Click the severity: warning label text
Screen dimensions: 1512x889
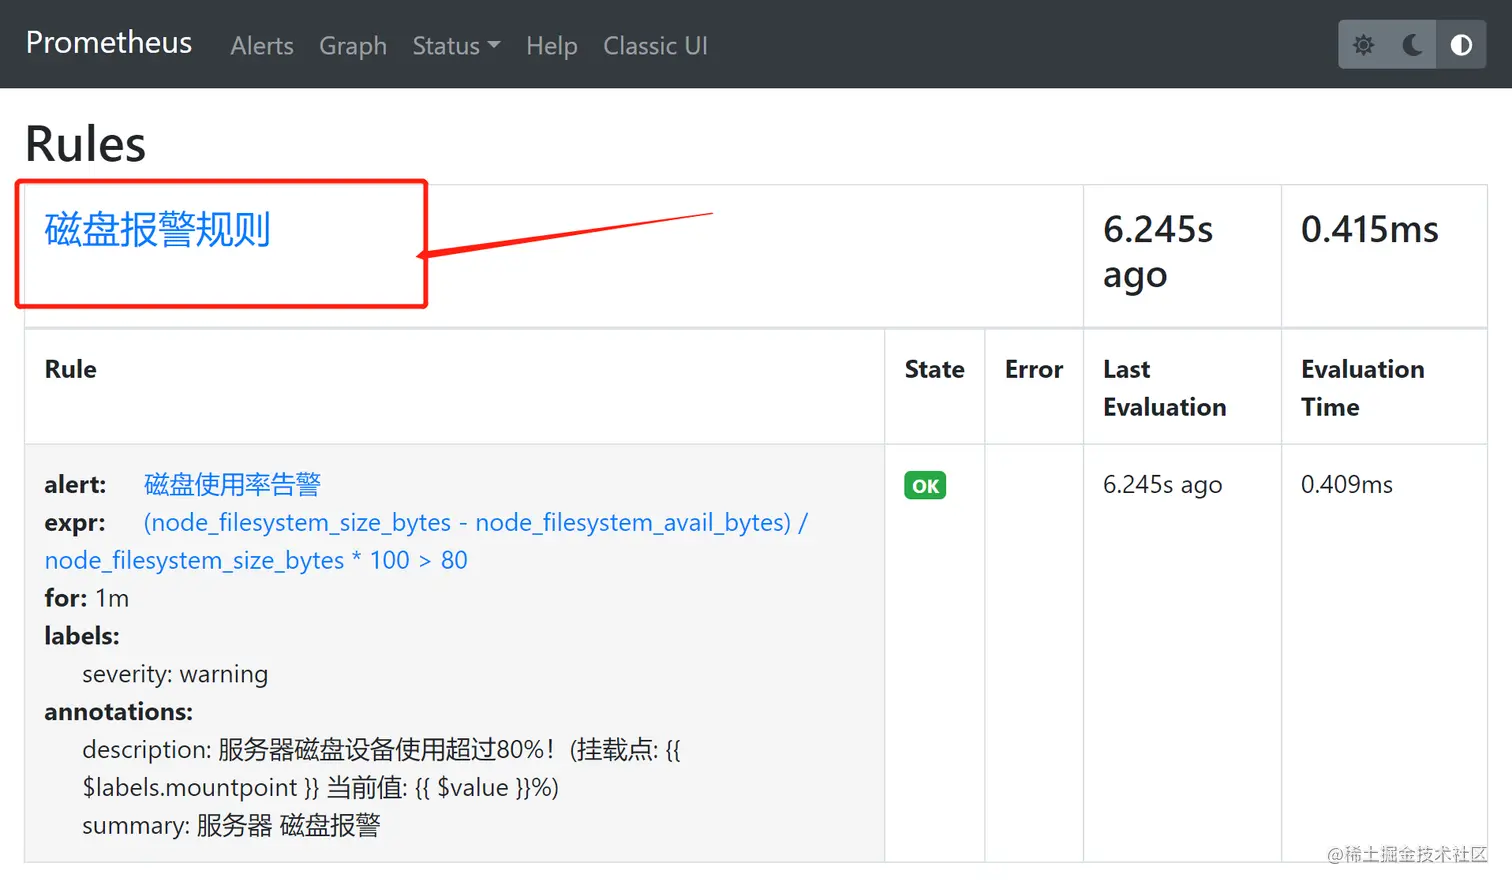pos(175,674)
